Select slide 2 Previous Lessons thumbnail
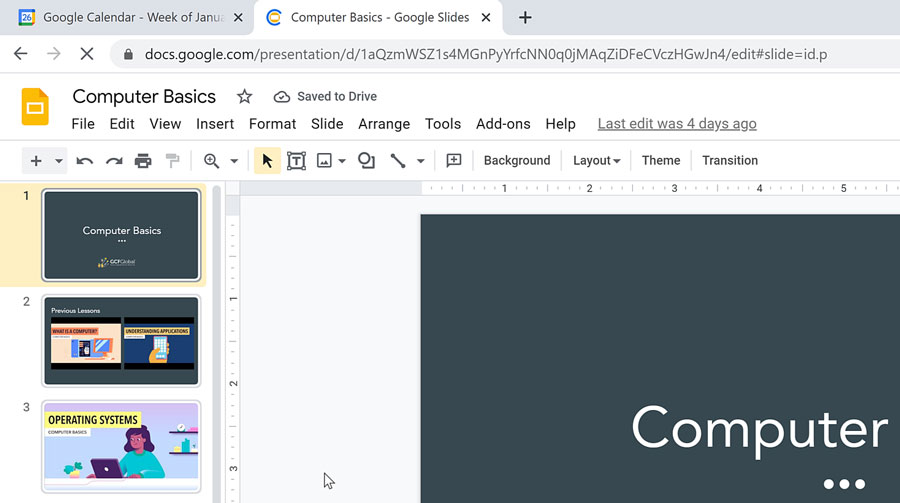Viewport: 900px width, 503px height. pos(121,341)
